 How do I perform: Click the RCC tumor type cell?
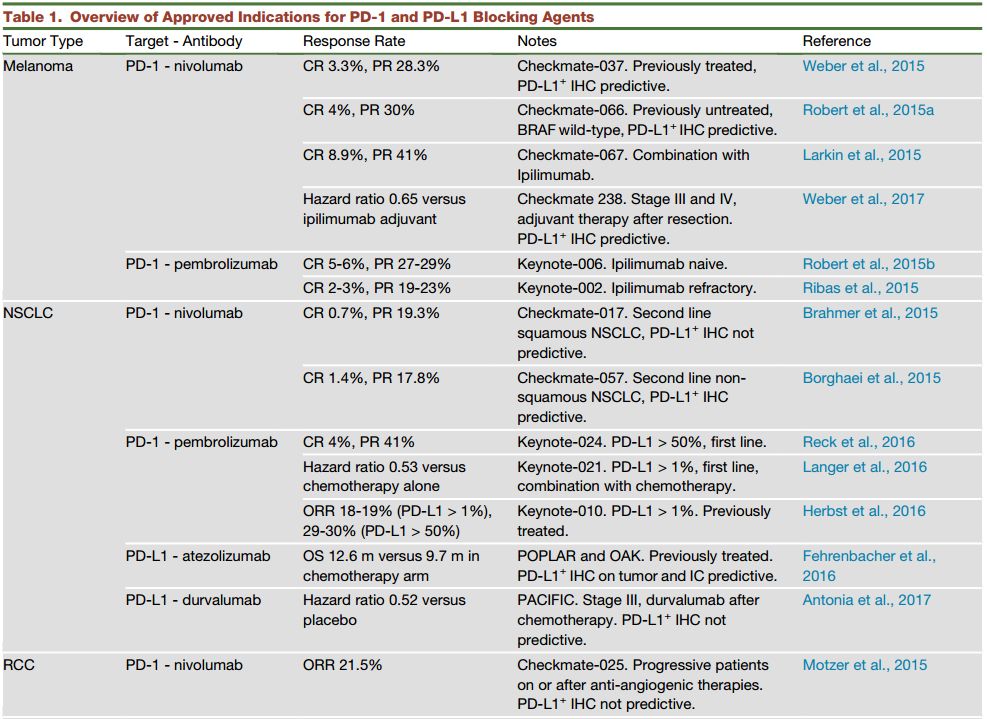tap(19, 665)
